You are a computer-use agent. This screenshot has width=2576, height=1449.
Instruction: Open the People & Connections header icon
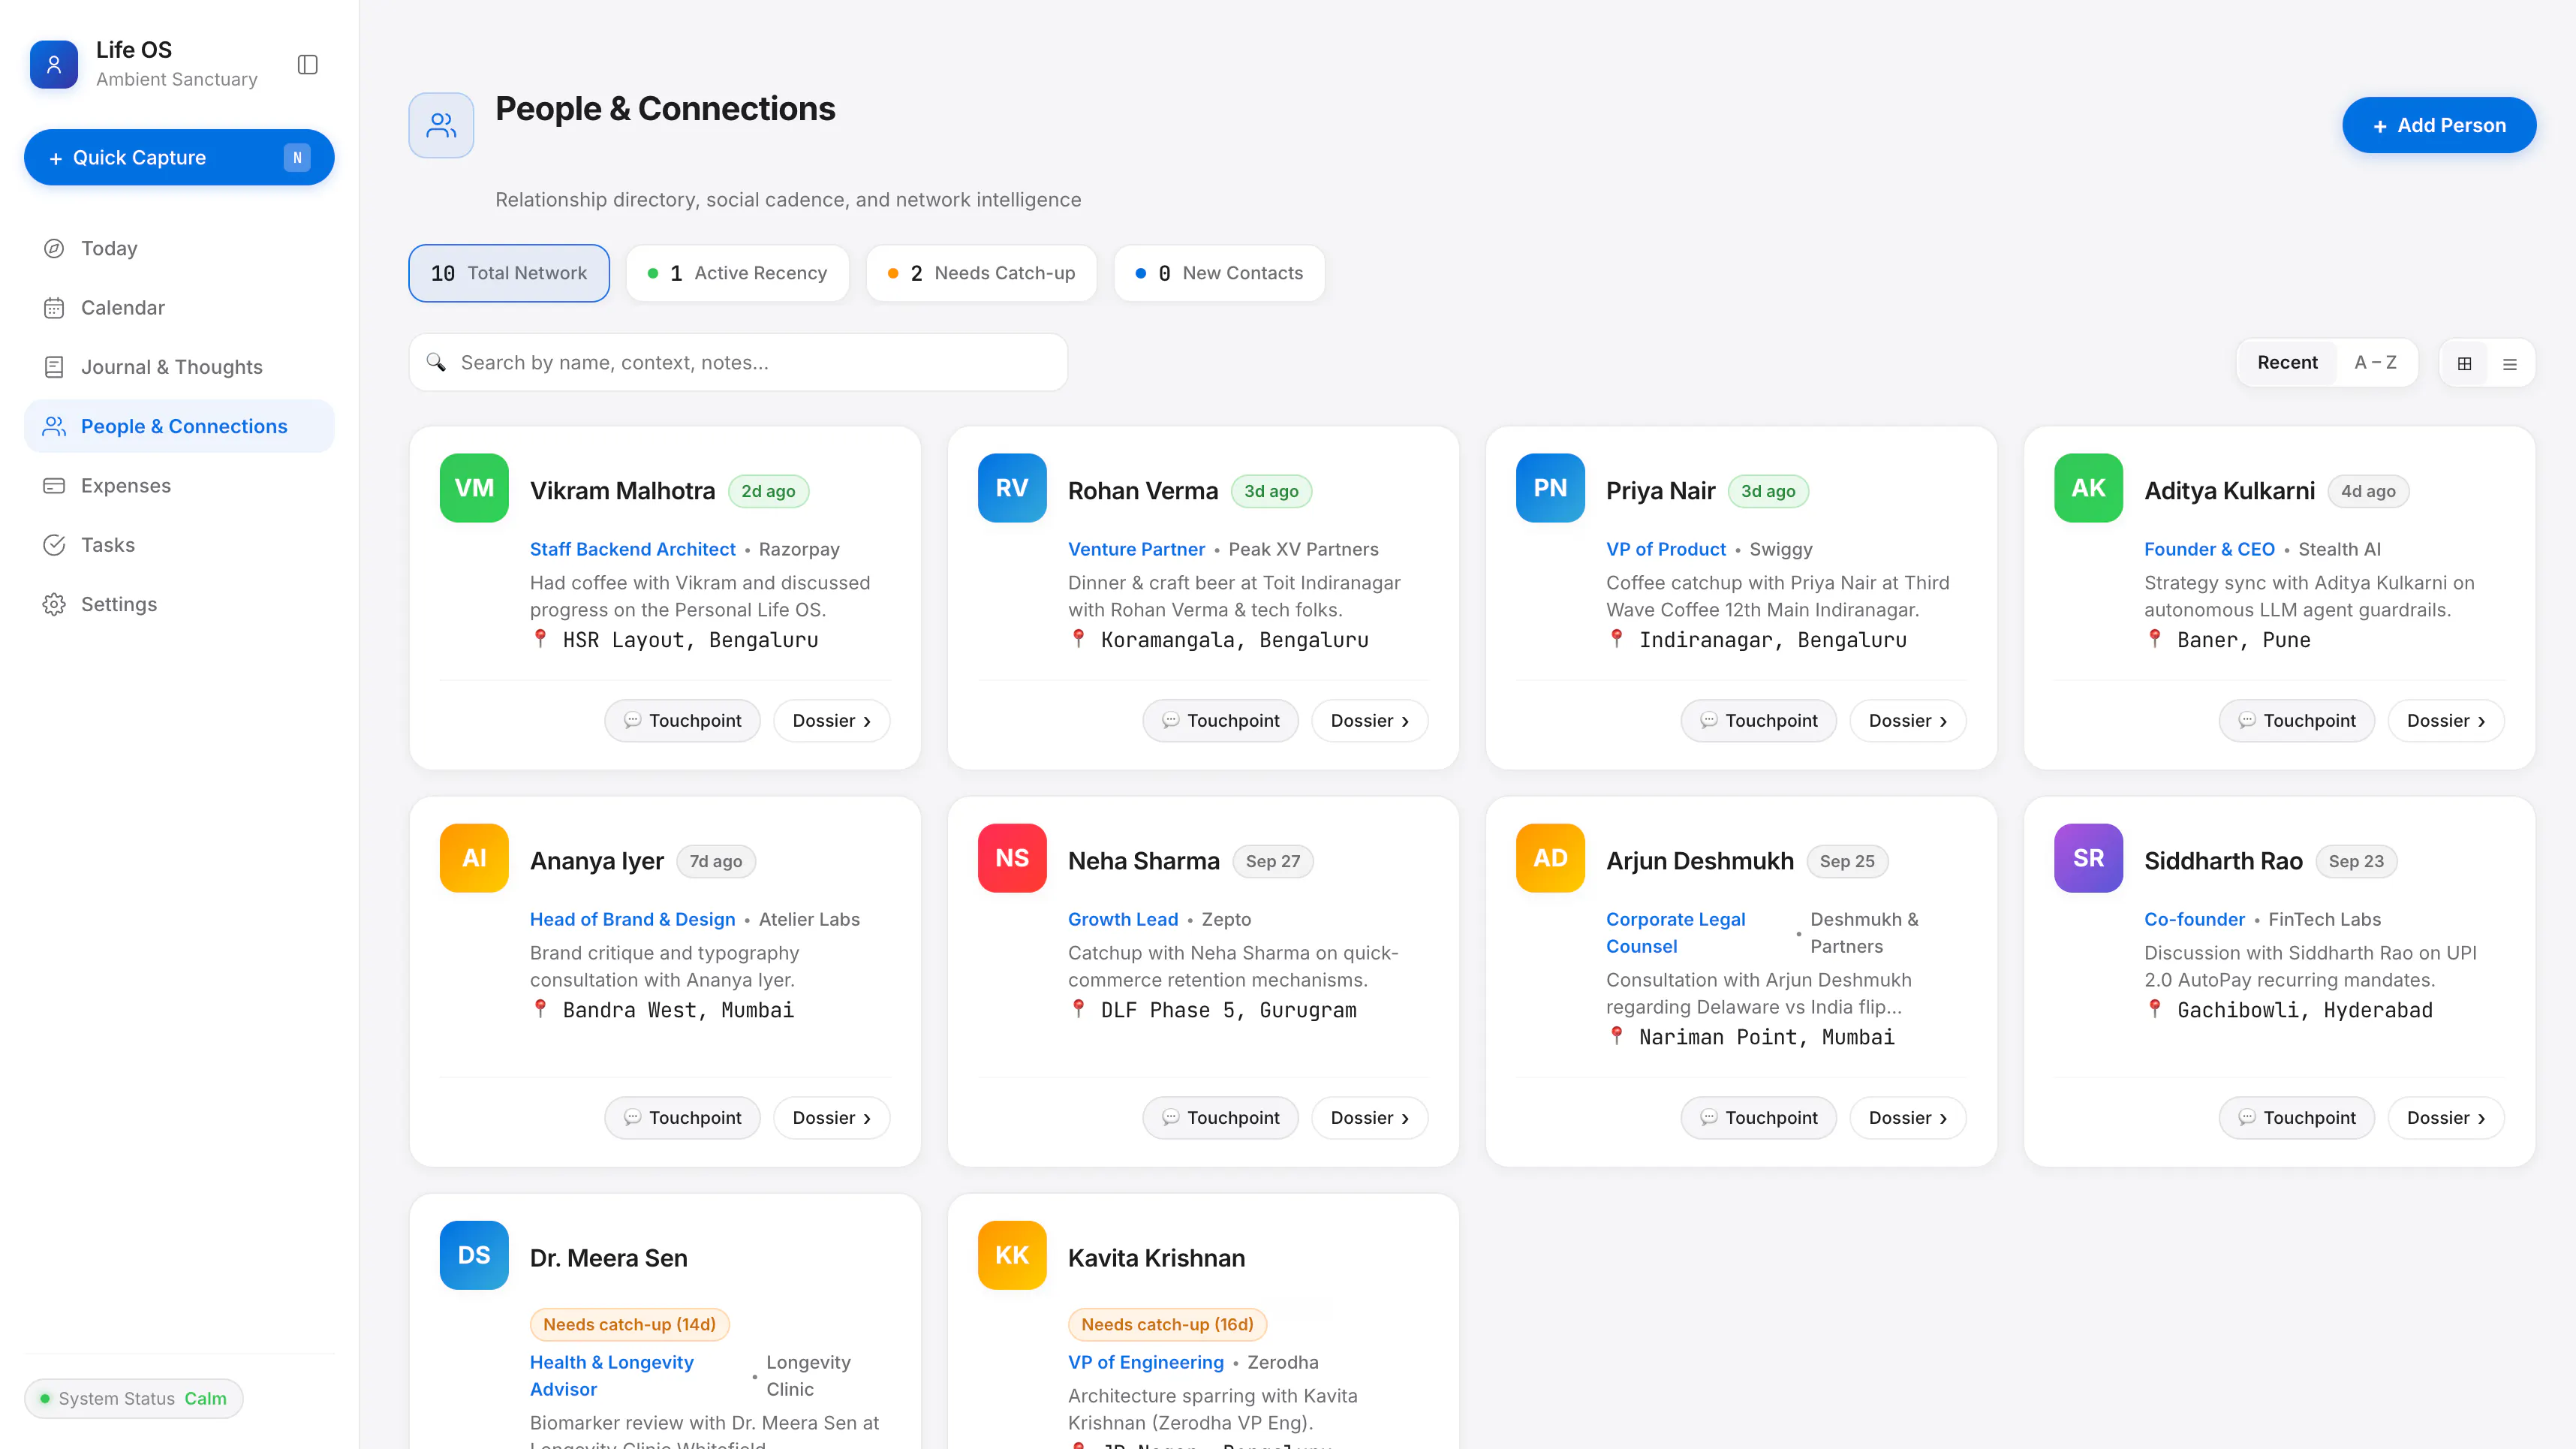tap(441, 125)
